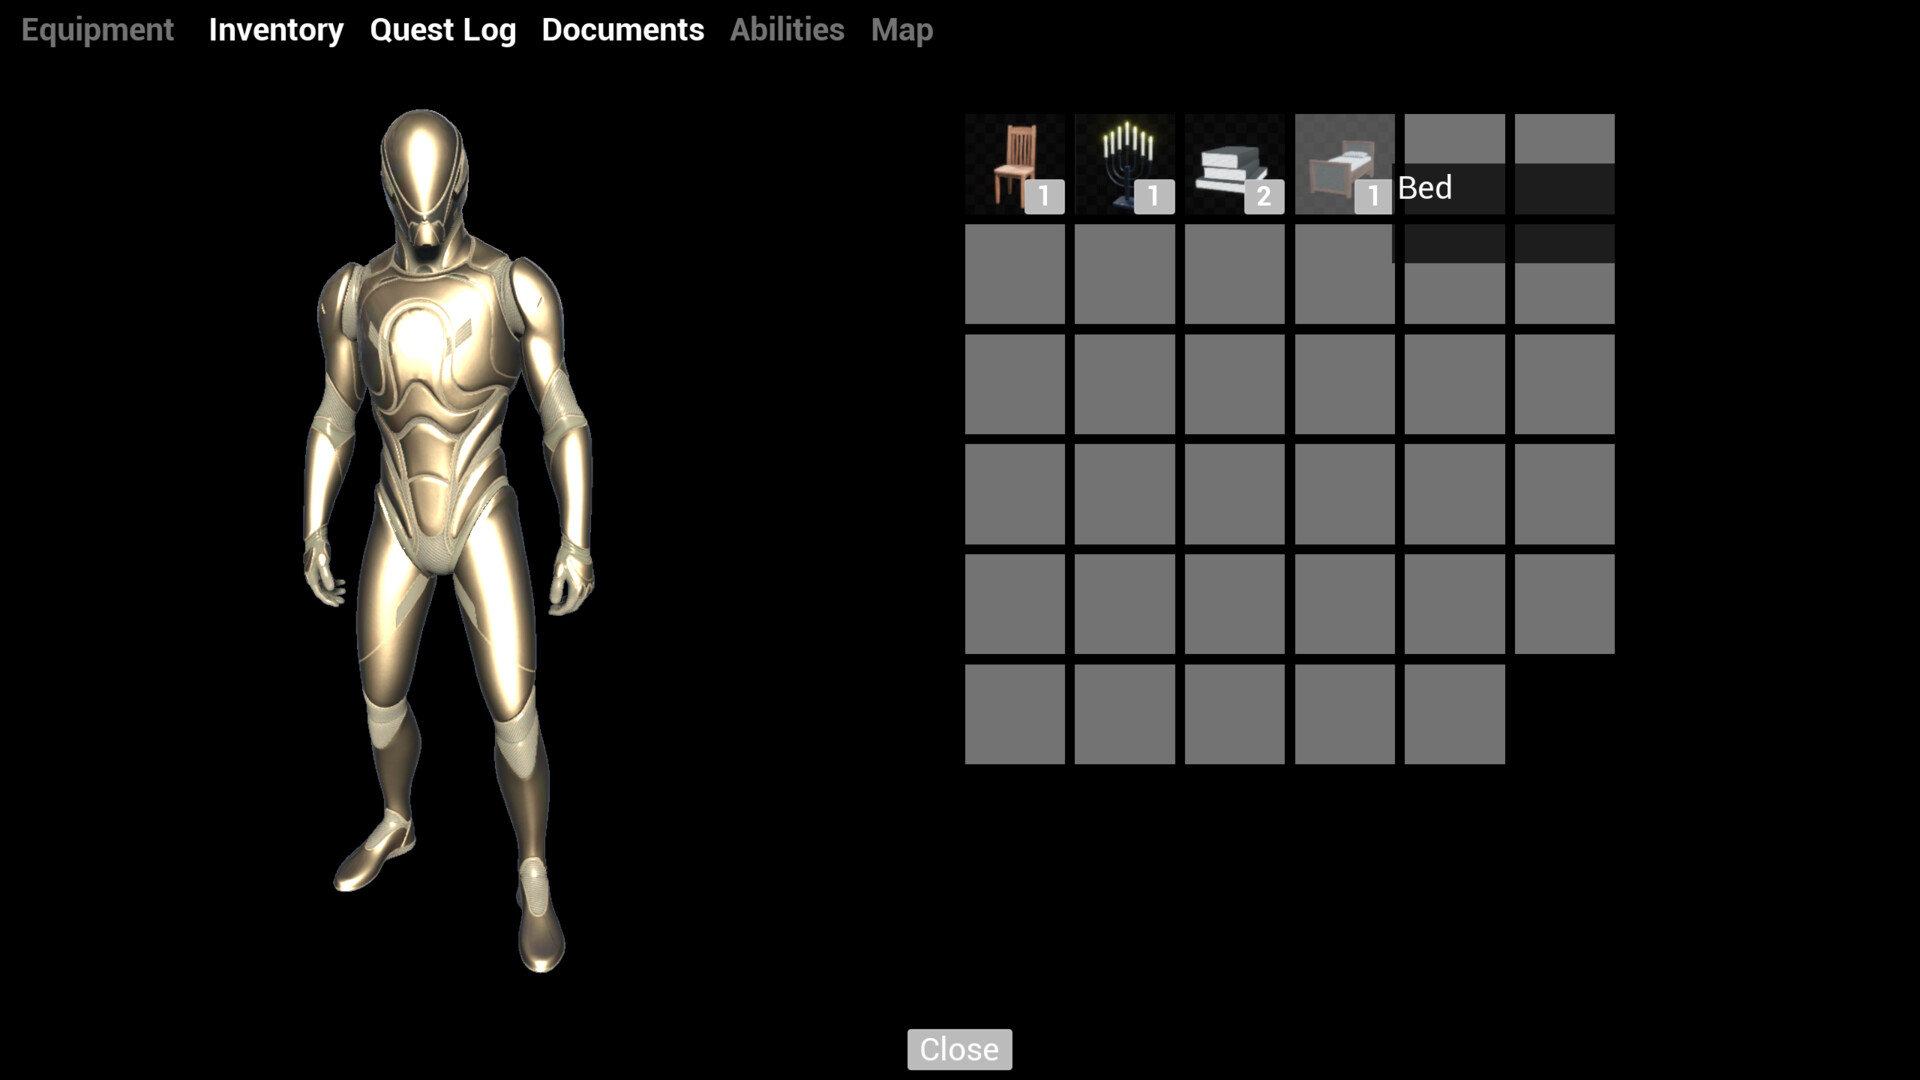The width and height of the screenshot is (1920, 1080).
Task: Open the Map view
Action: coord(901,30)
